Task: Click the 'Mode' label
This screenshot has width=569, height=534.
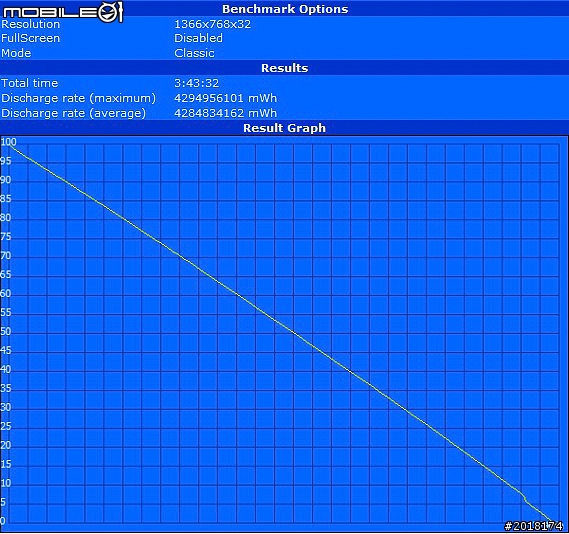Action: tap(16, 53)
